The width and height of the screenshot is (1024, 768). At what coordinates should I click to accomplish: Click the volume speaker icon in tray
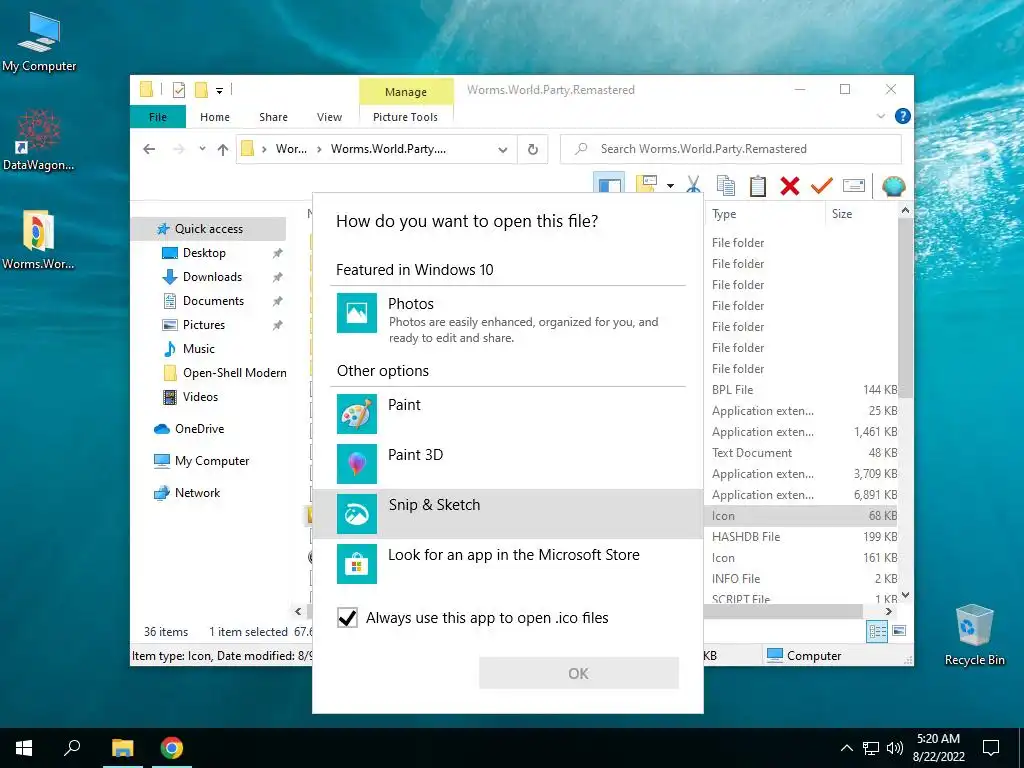(x=895, y=748)
